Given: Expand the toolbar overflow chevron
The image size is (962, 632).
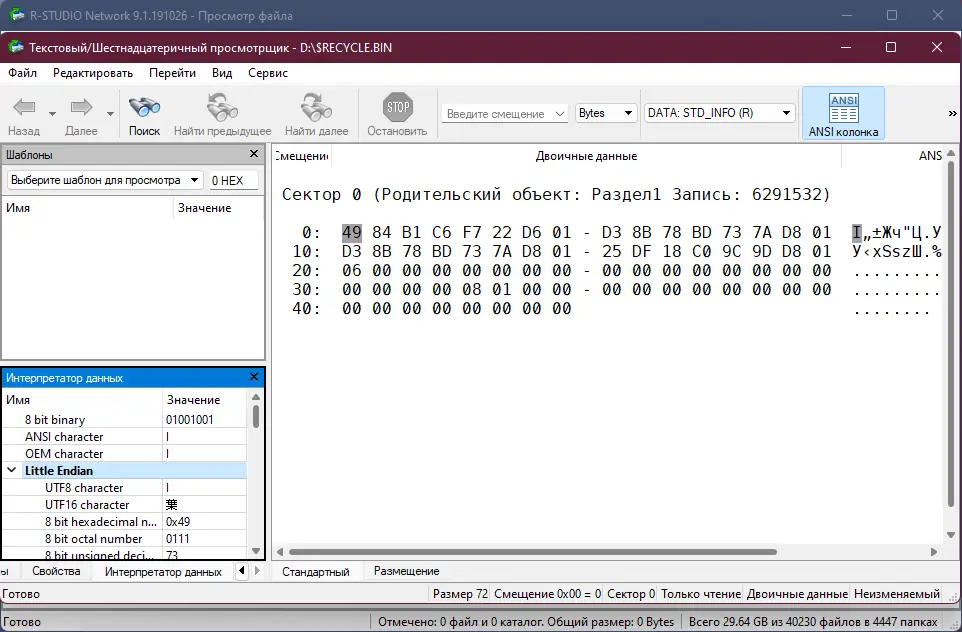Looking at the screenshot, I should click(952, 114).
